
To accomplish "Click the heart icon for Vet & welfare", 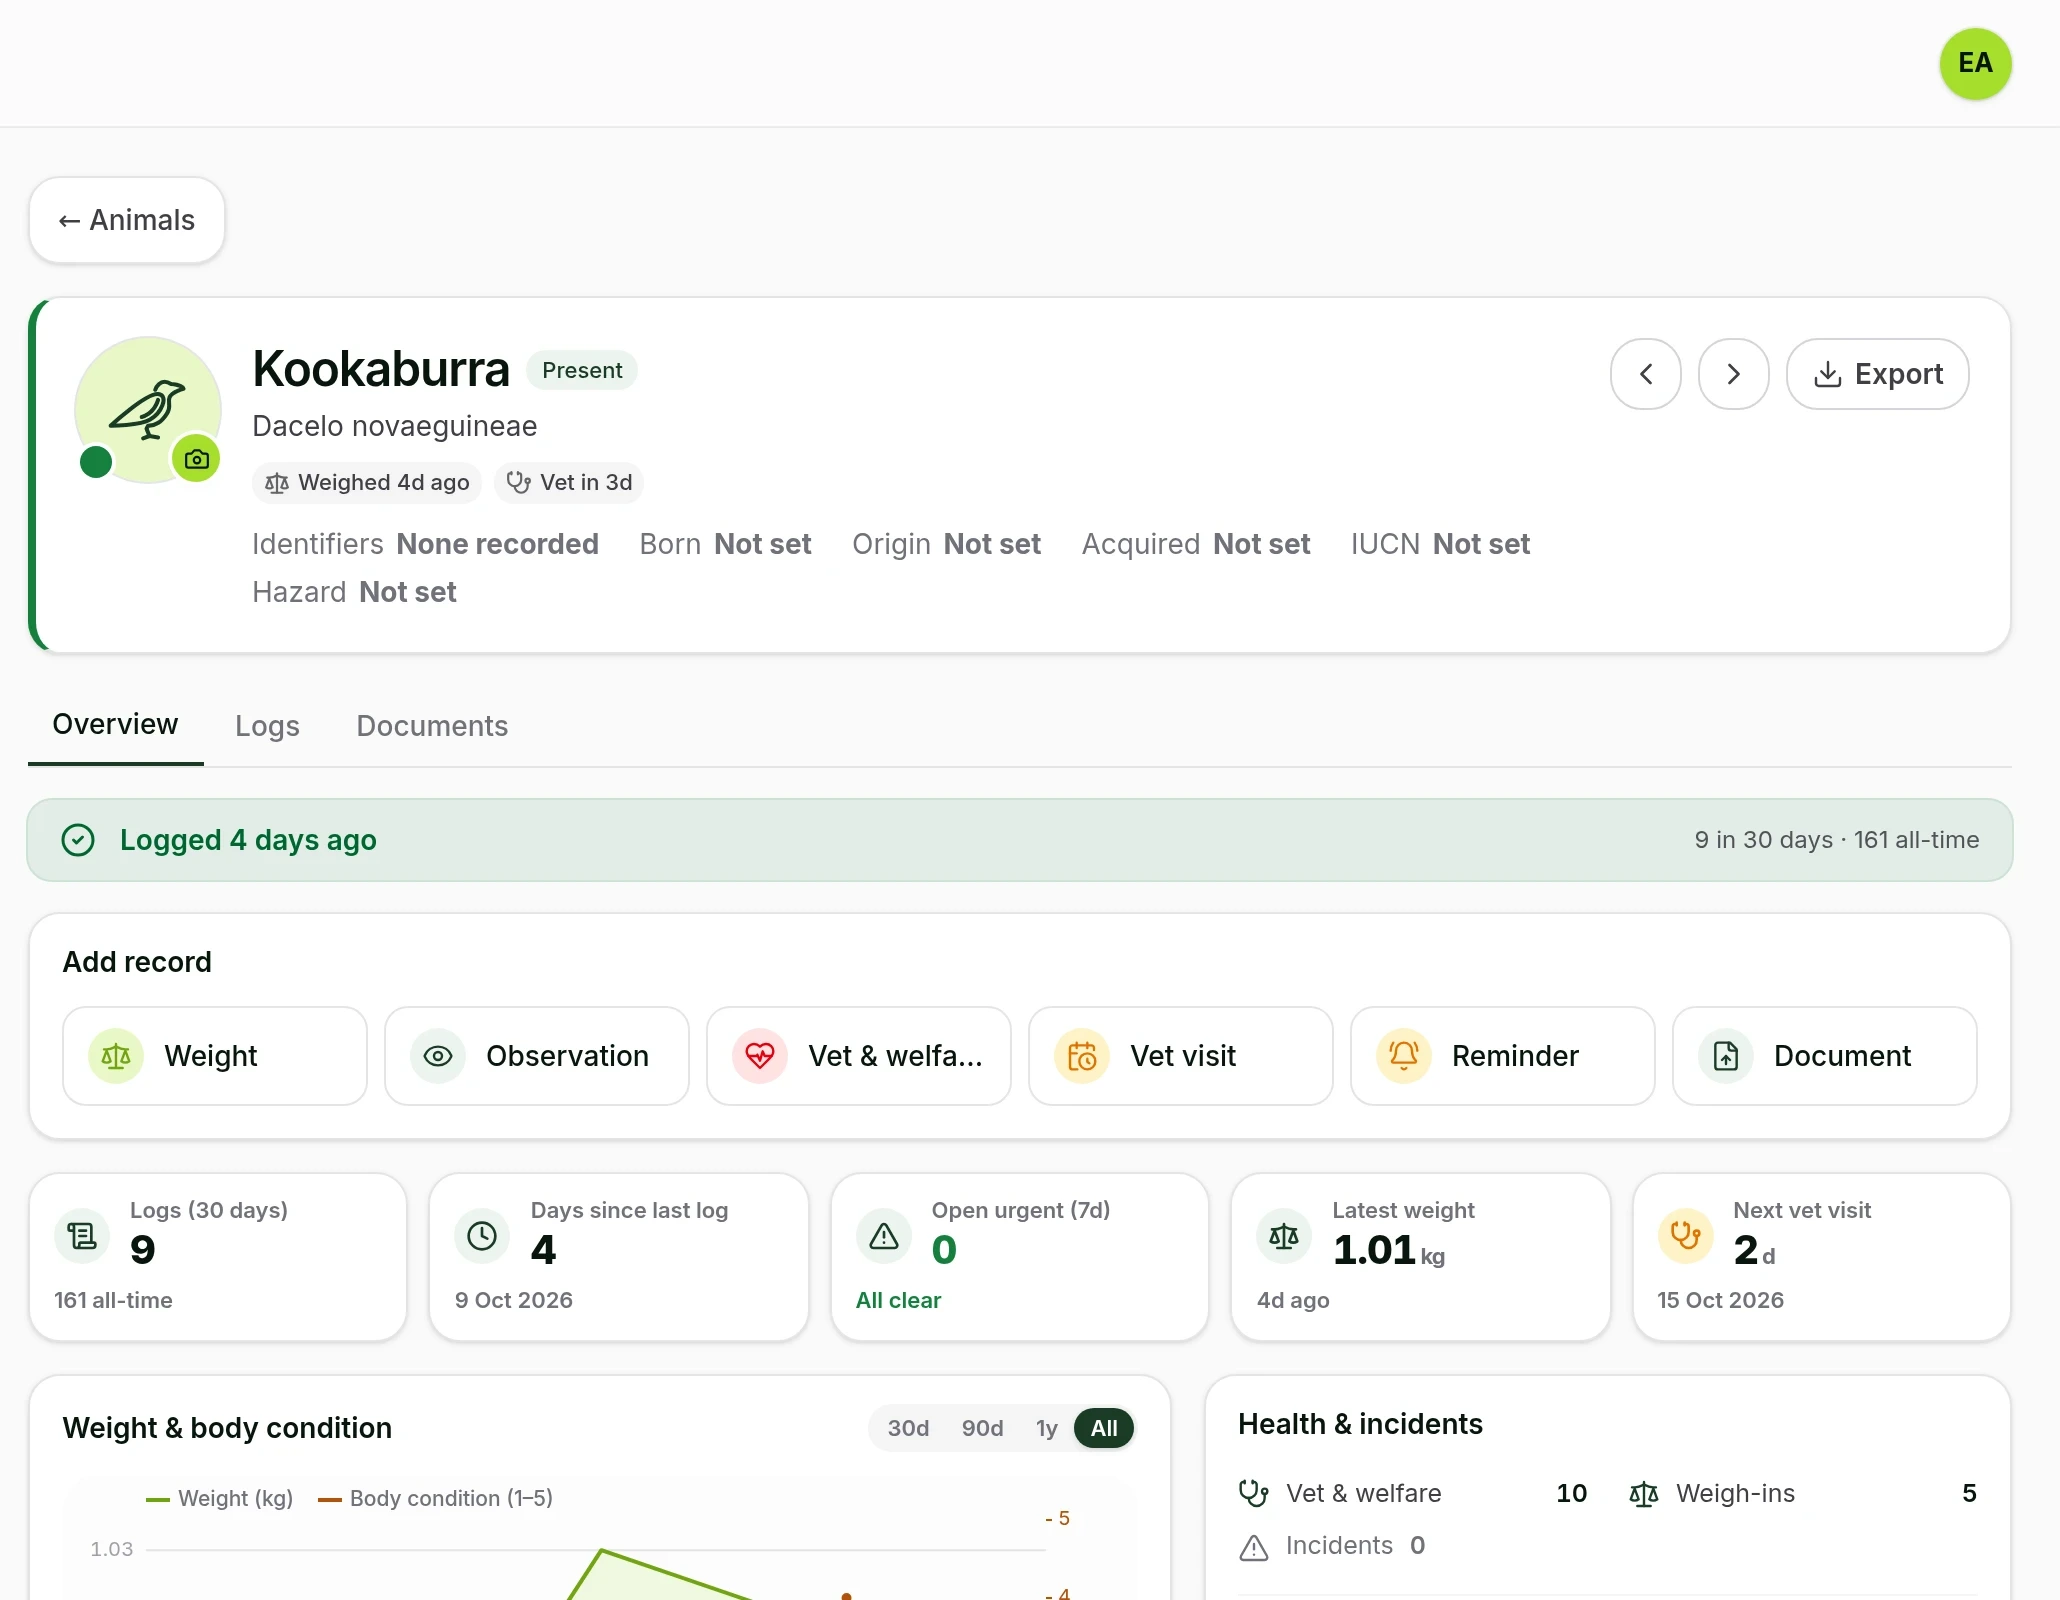I will point(760,1056).
